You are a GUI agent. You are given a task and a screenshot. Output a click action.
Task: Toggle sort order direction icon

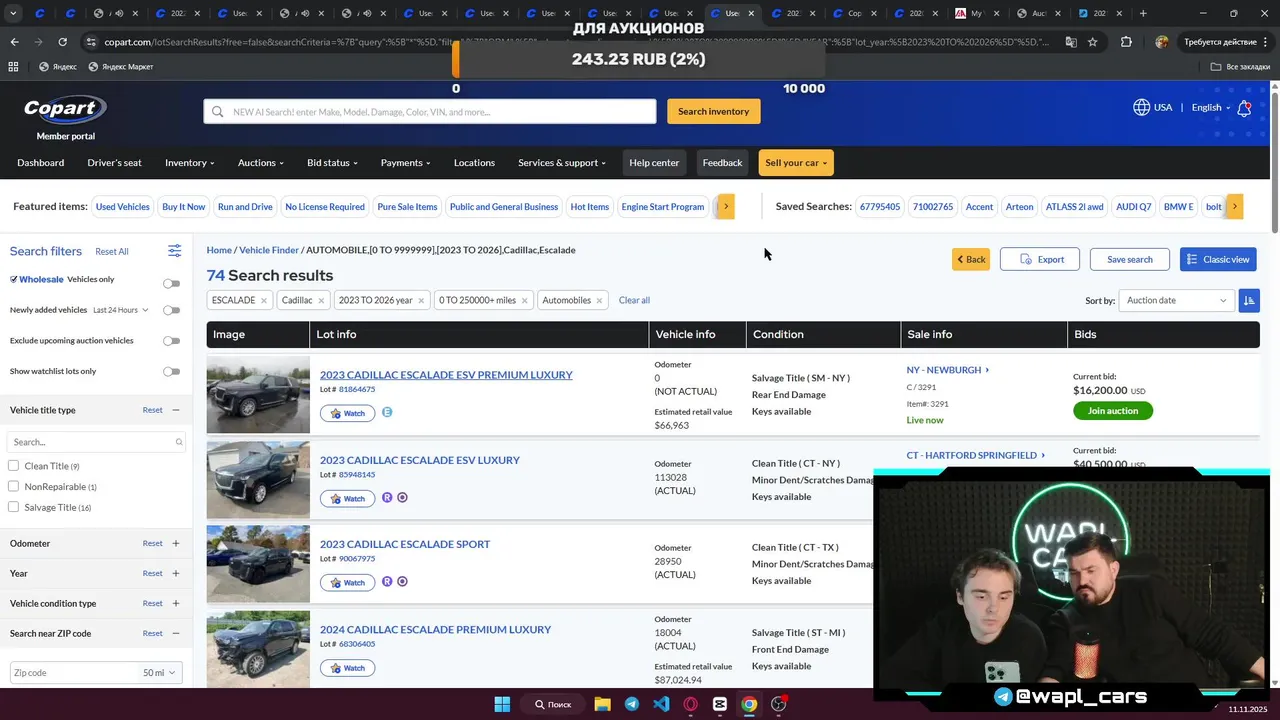tap(1248, 300)
